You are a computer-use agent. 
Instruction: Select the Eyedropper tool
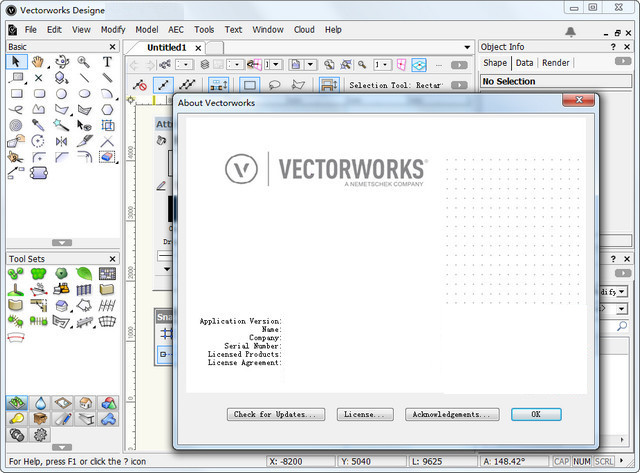tap(38, 126)
